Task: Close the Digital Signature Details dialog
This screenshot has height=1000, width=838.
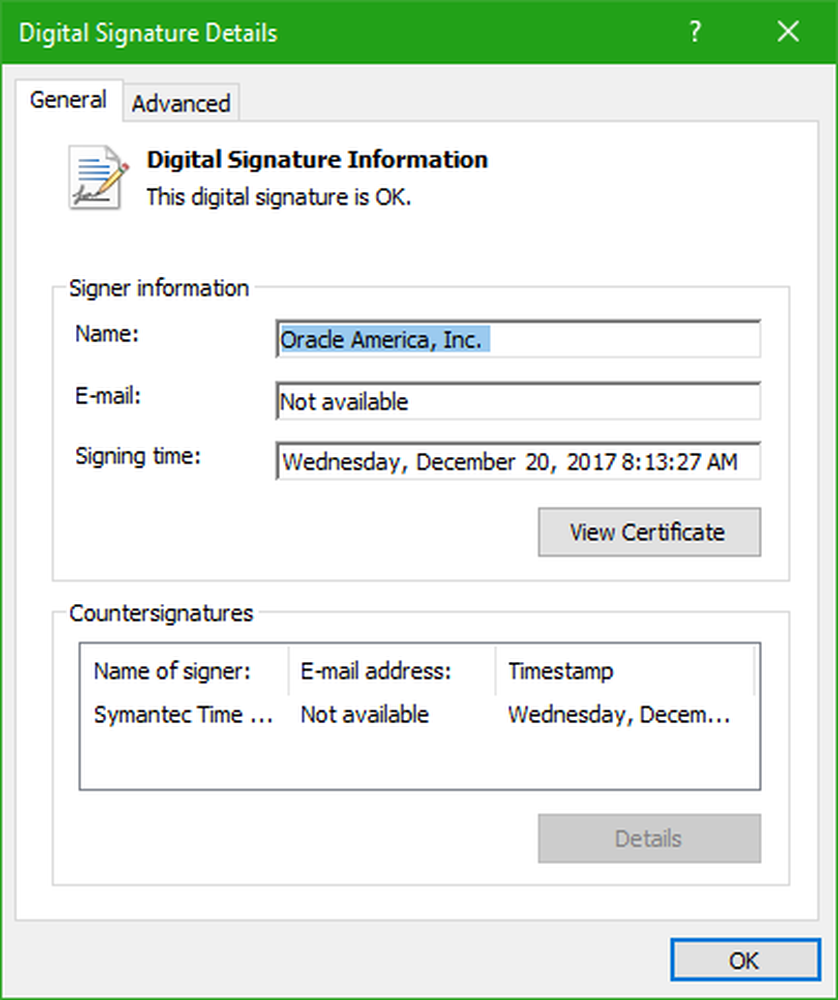Action: click(x=788, y=32)
